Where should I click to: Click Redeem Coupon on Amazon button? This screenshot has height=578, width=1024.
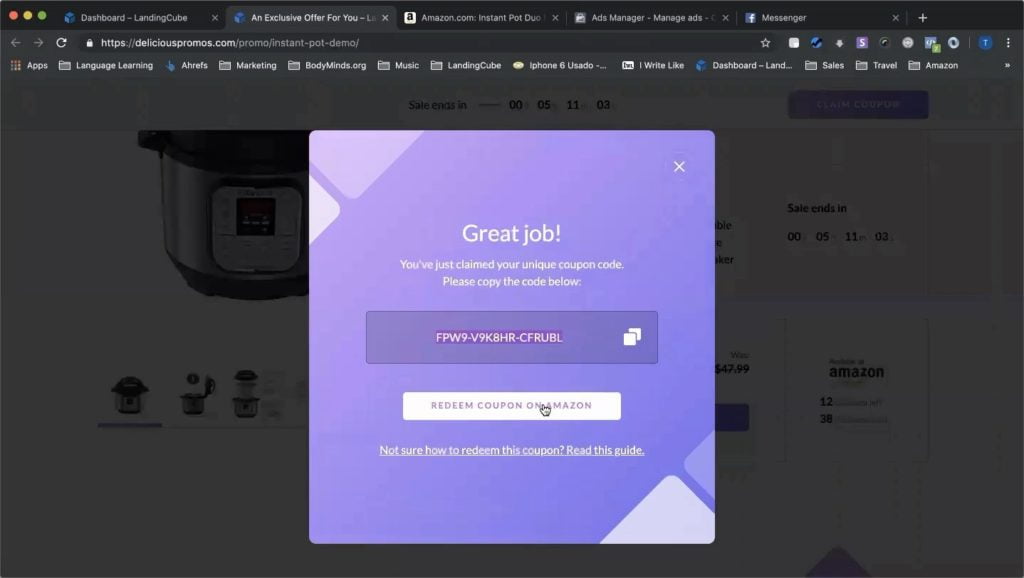[x=511, y=406]
